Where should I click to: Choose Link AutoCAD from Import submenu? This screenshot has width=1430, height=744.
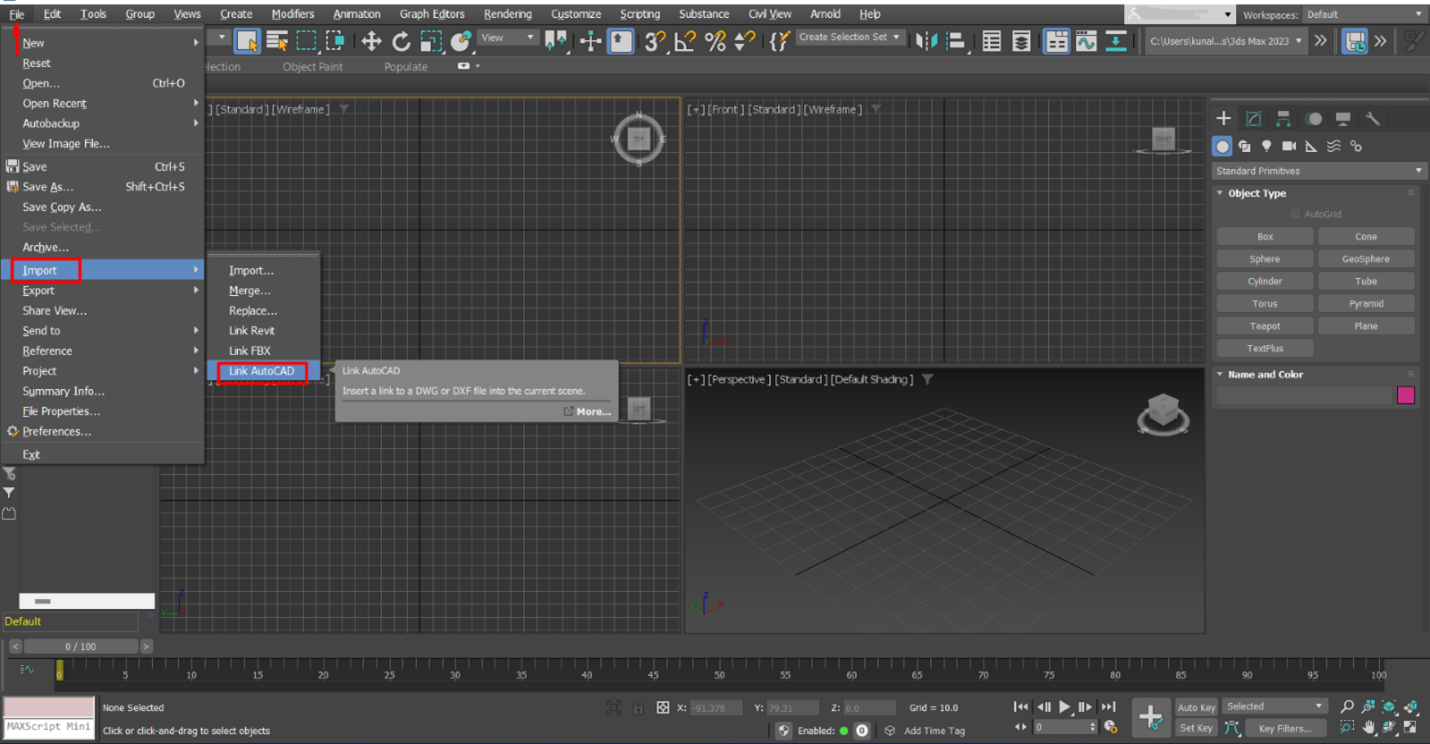(x=262, y=371)
